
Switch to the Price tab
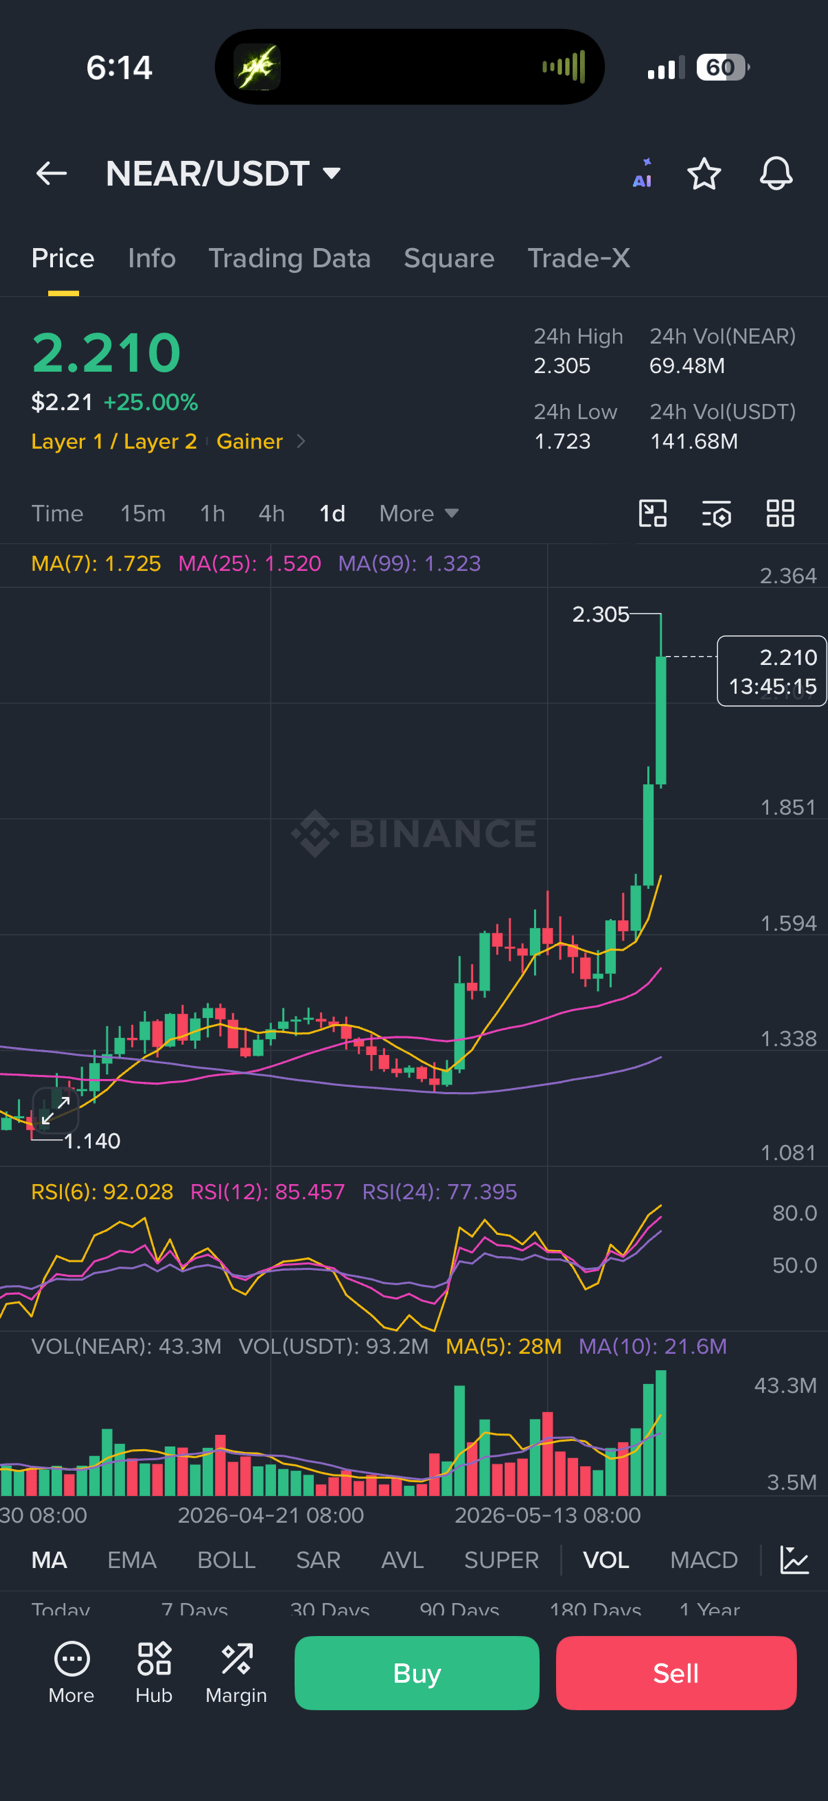coord(63,258)
